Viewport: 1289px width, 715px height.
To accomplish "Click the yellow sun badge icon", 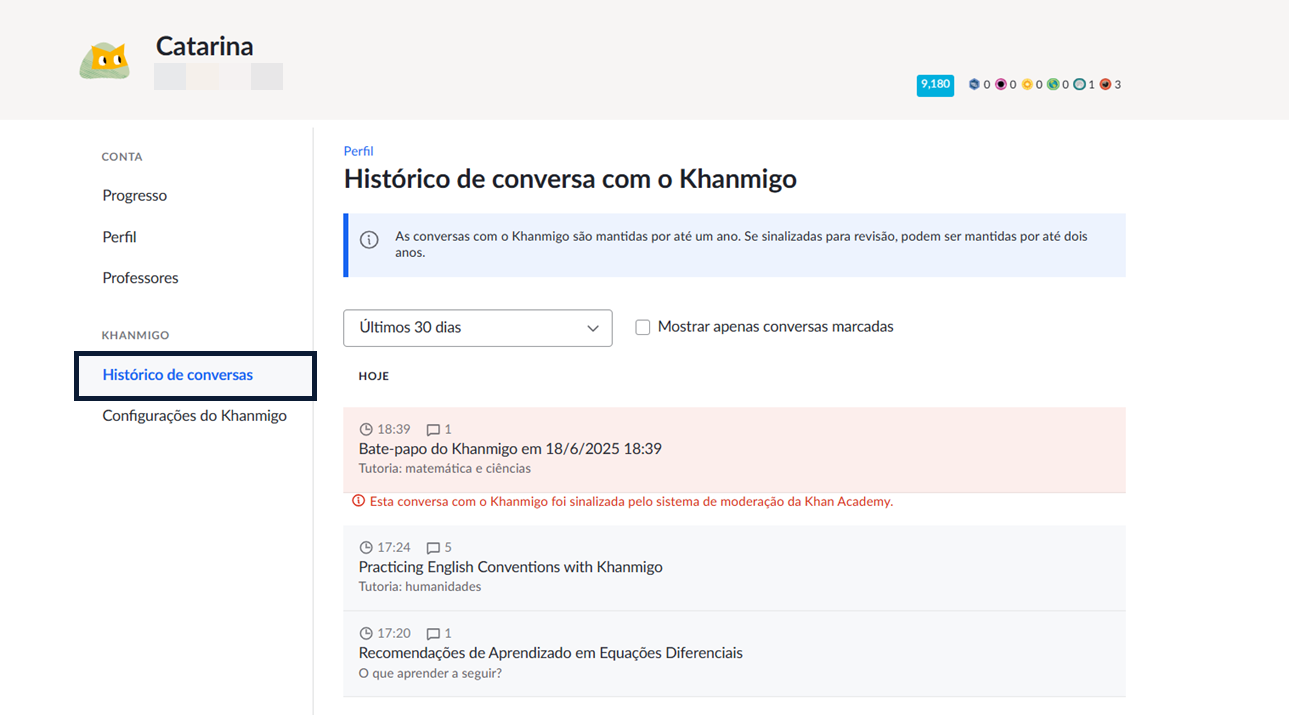I will click(1026, 85).
